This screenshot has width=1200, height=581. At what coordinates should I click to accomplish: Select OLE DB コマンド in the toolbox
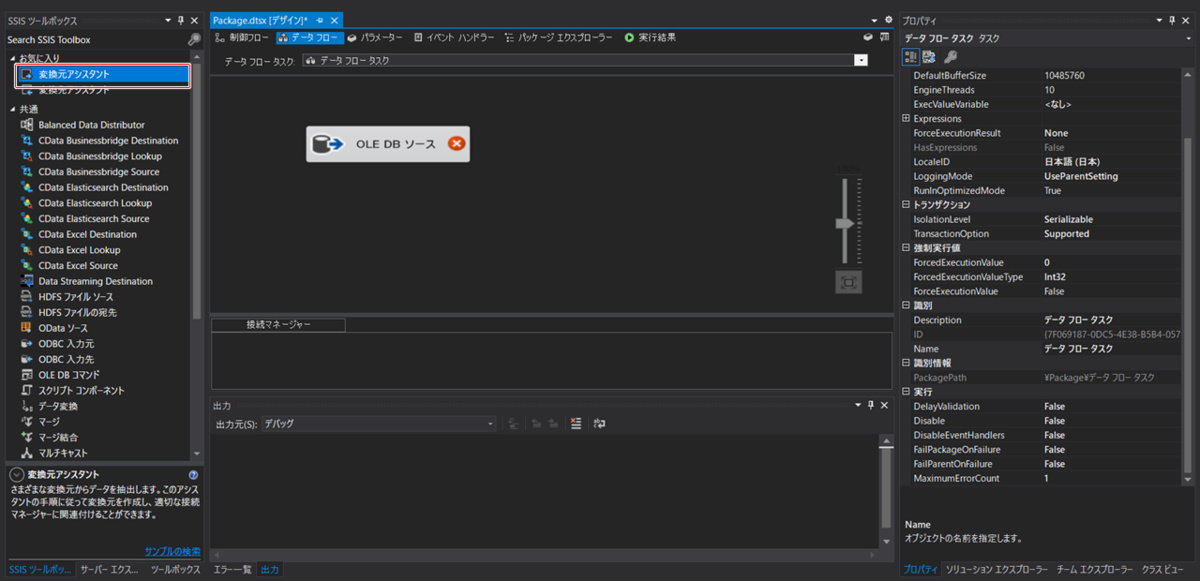[x=69, y=375]
